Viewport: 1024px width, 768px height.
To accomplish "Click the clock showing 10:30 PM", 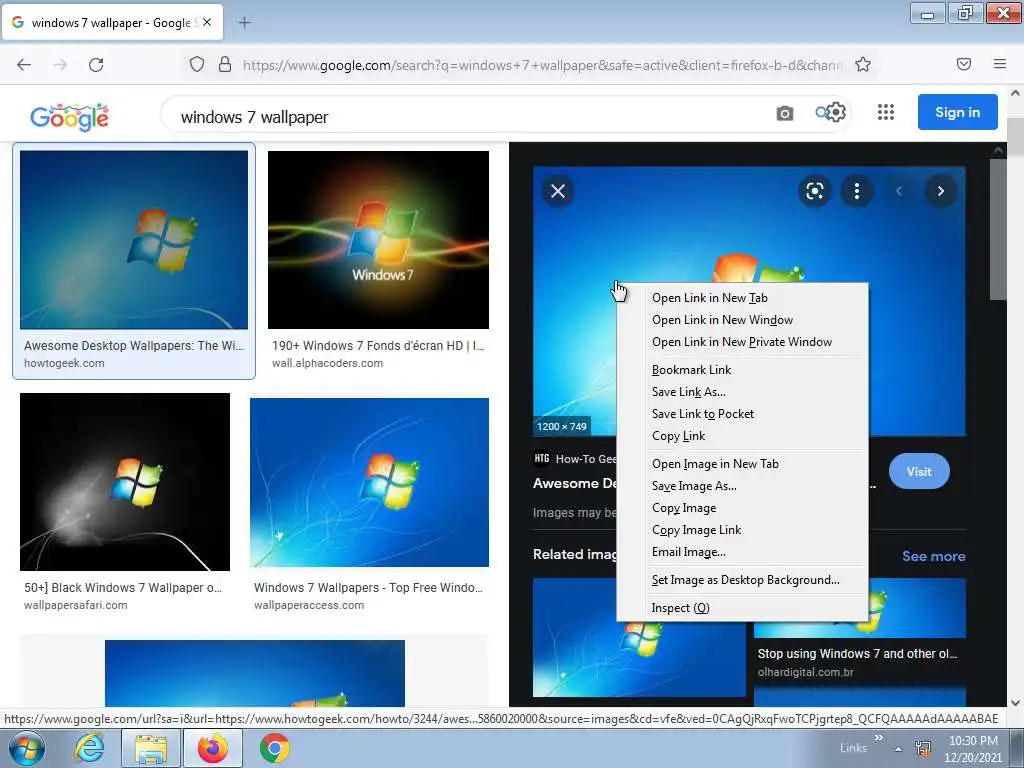I will click(x=972, y=741).
